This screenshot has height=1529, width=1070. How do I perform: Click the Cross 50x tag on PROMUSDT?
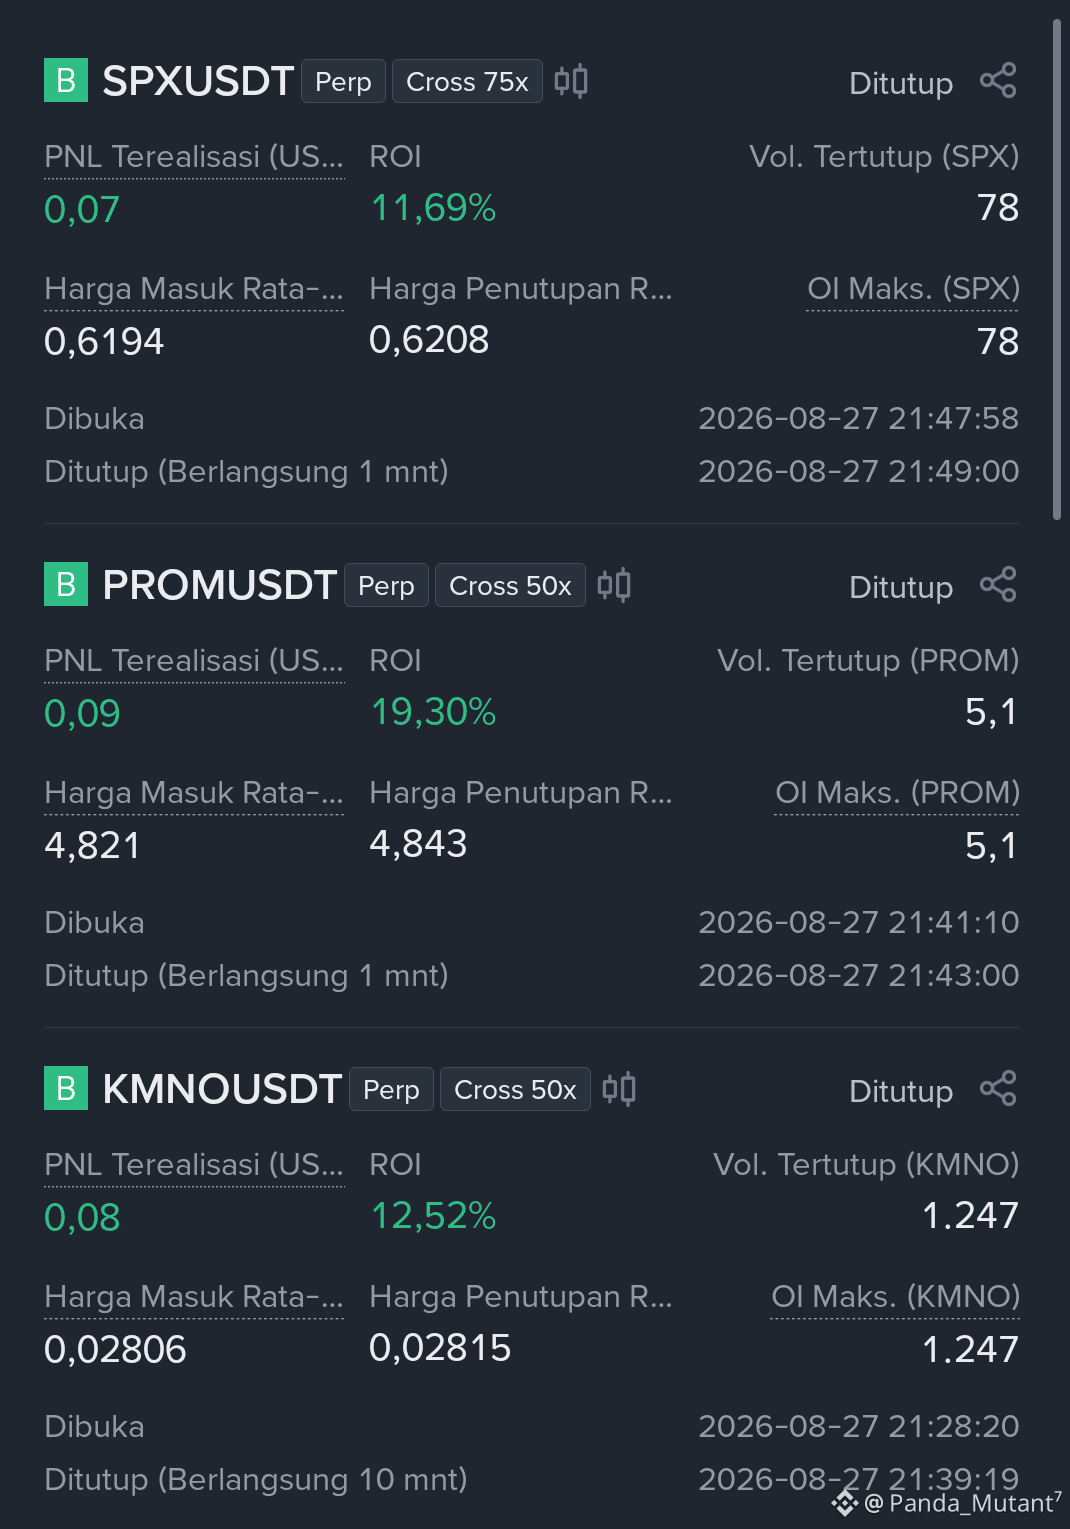[510, 585]
